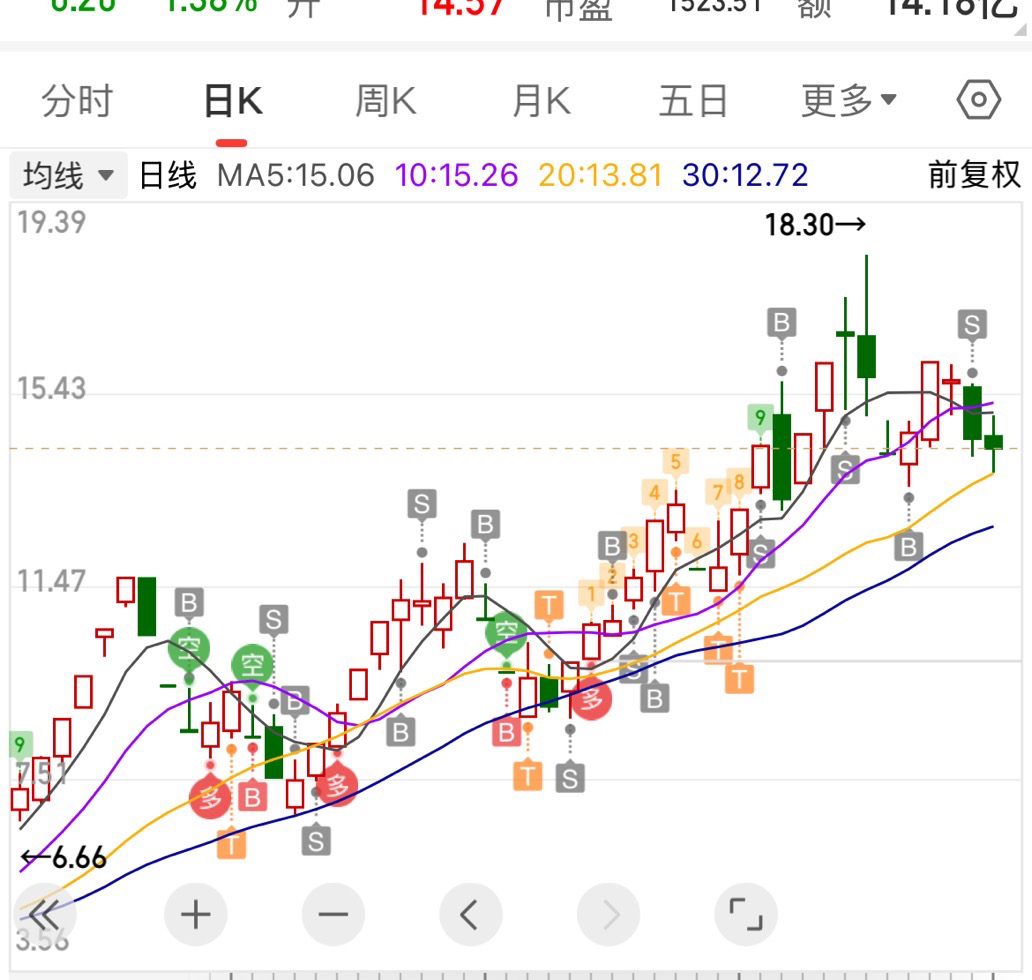The width and height of the screenshot is (1032, 980).
Task: Tap the 11.47 price axis label
Action: click(51, 581)
